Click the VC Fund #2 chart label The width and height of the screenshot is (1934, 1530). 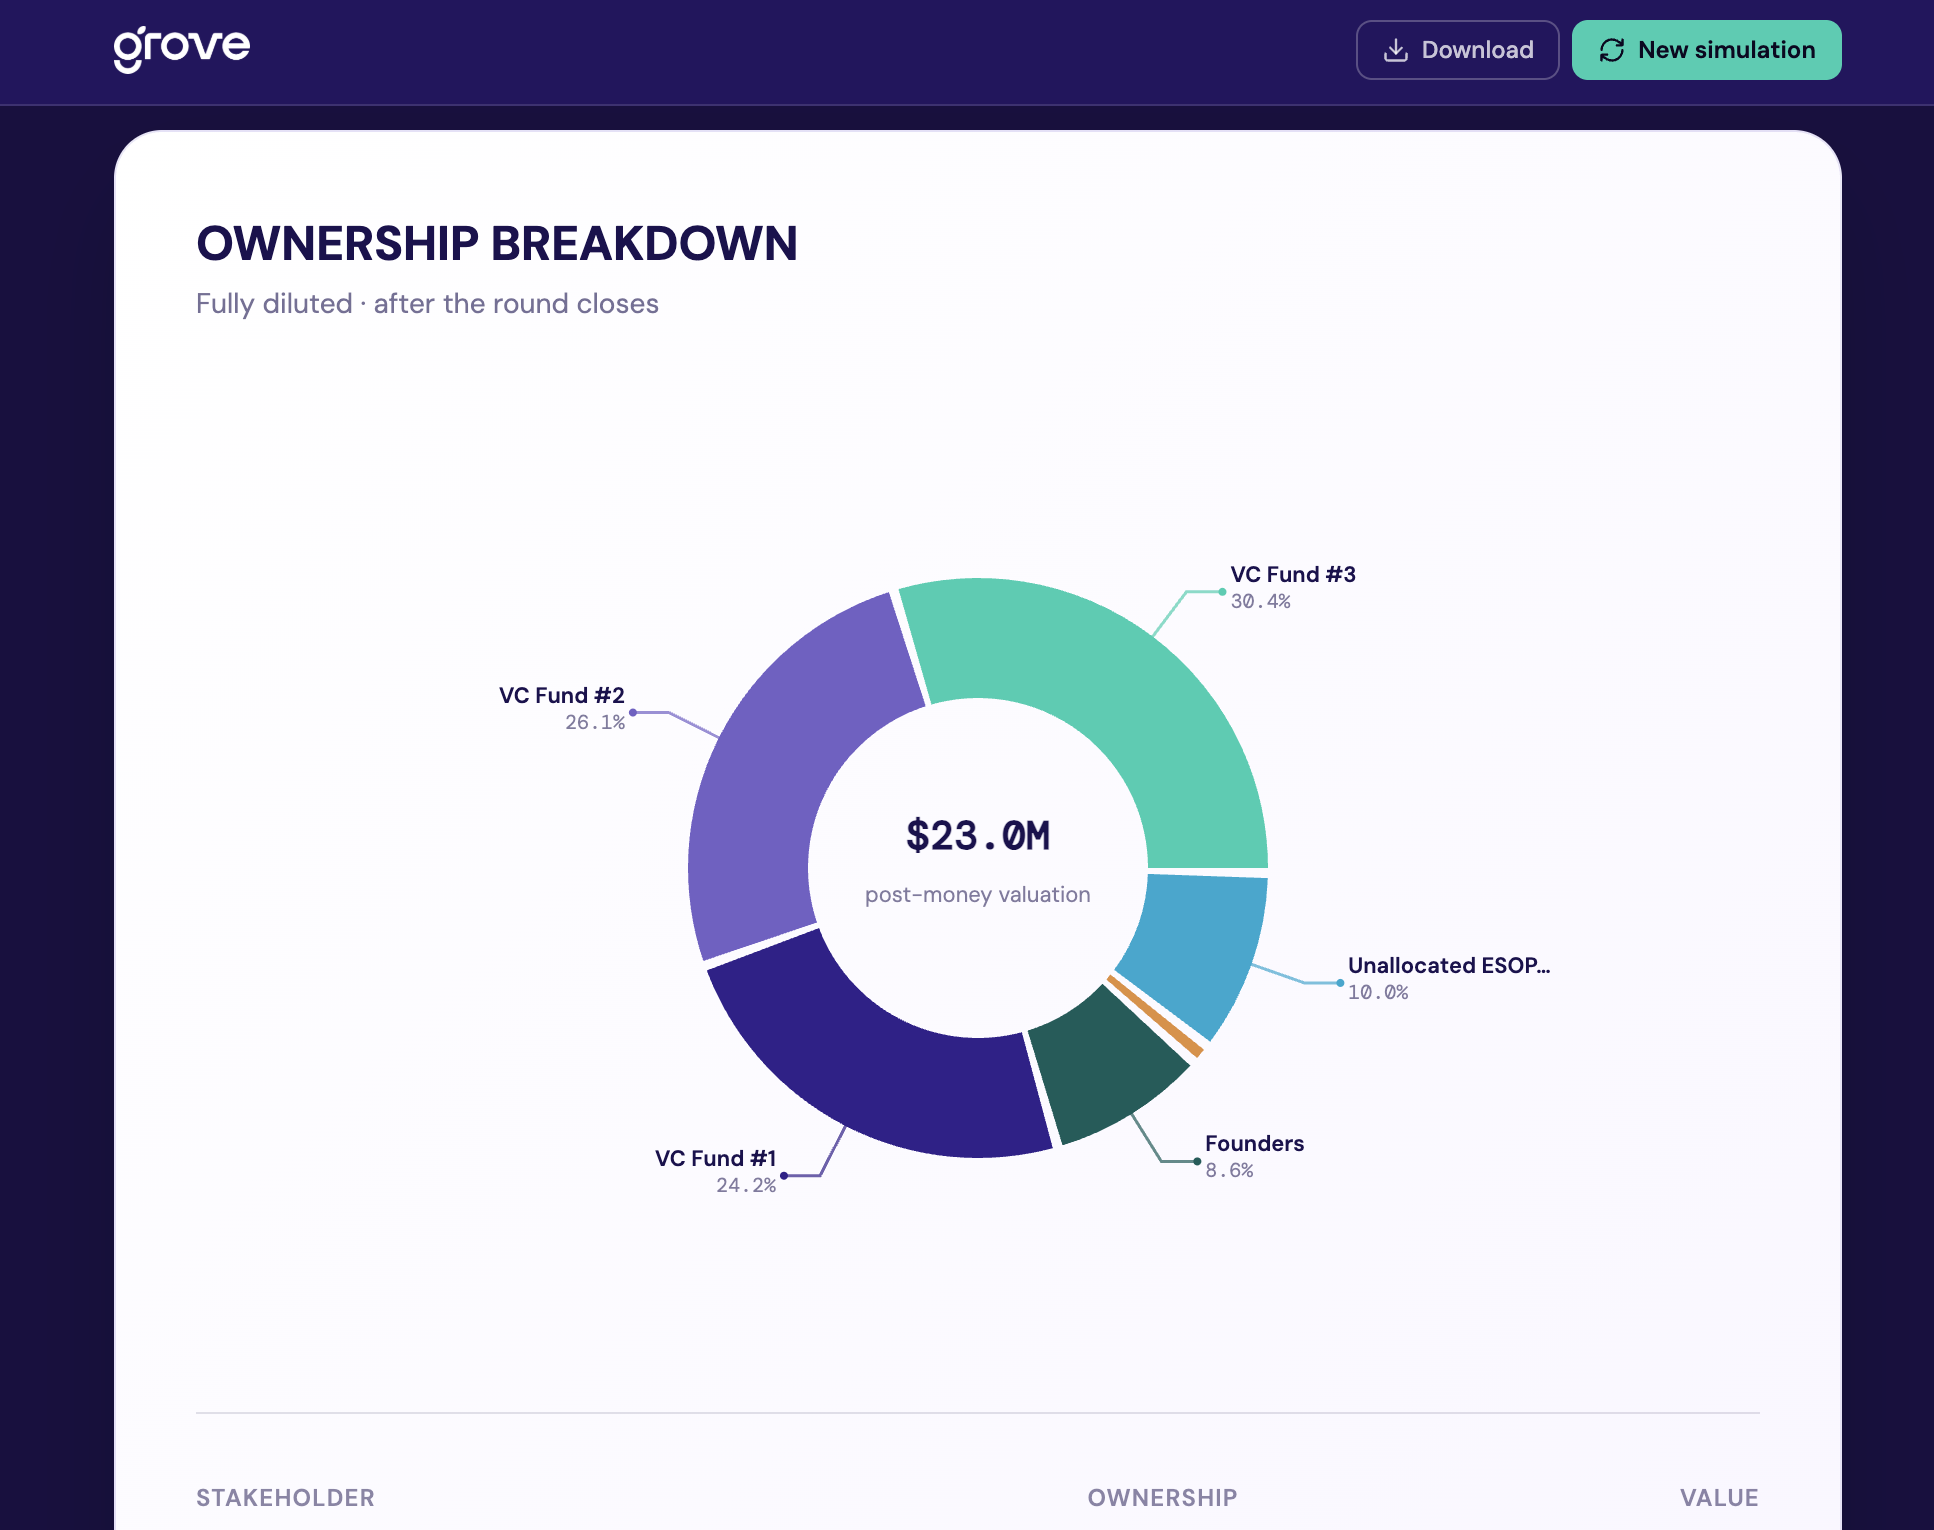point(561,696)
